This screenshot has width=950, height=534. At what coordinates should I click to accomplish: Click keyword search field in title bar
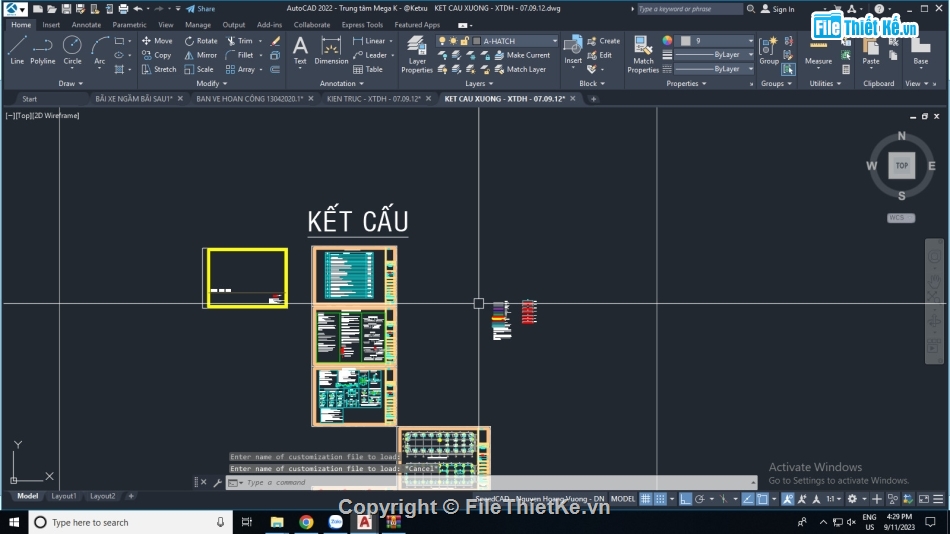pos(689,8)
